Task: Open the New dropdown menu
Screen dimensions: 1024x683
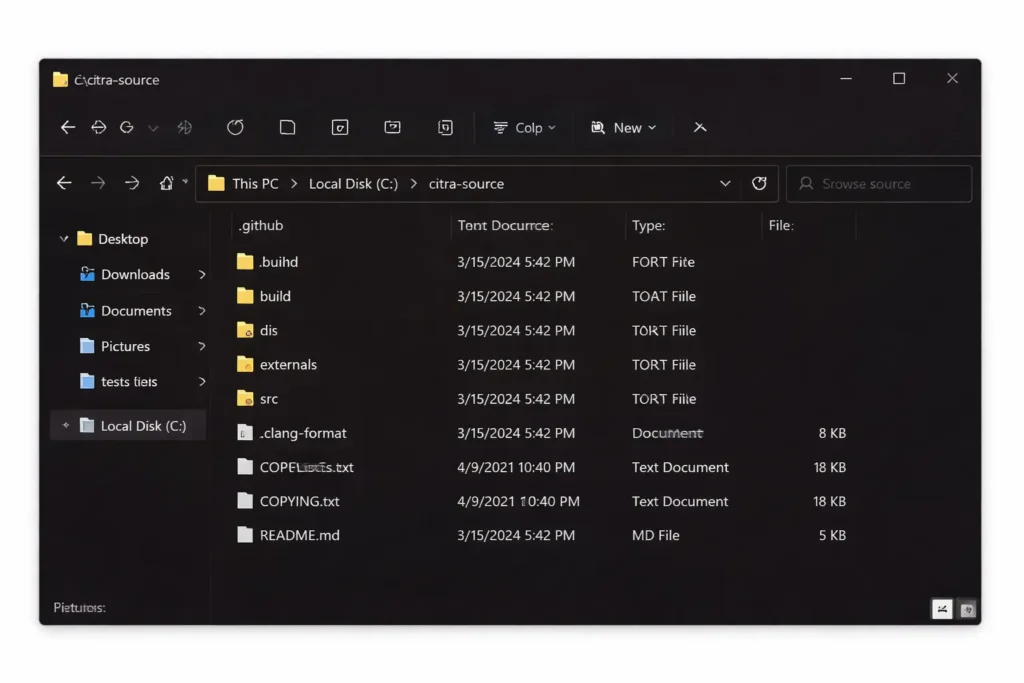Action: [624, 128]
